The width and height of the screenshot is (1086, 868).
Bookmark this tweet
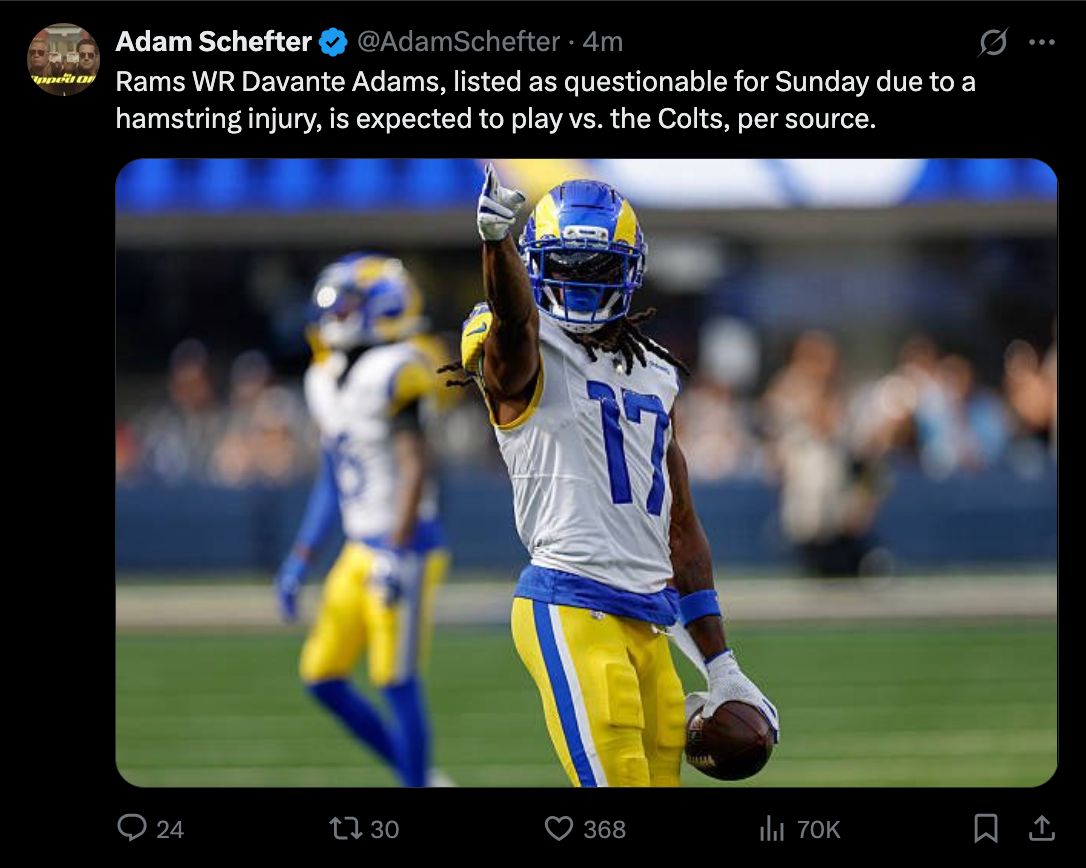(985, 828)
